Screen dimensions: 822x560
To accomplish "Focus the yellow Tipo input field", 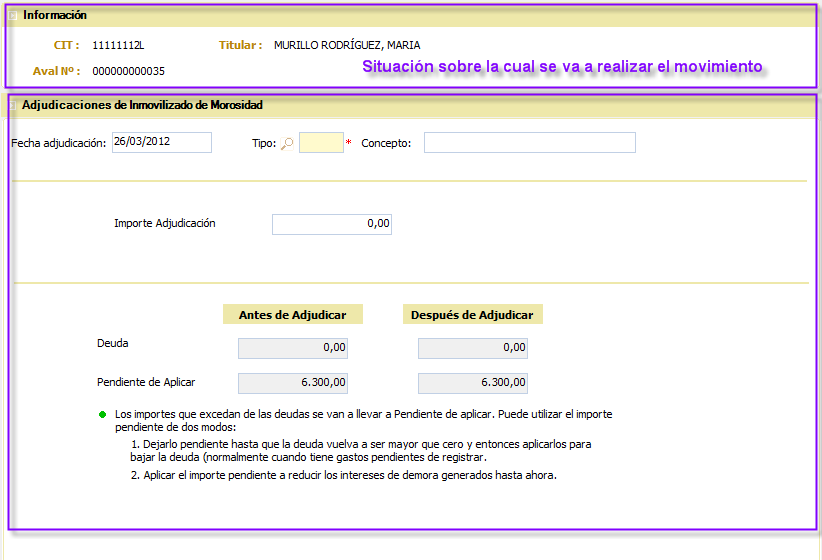I will (321, 143).
